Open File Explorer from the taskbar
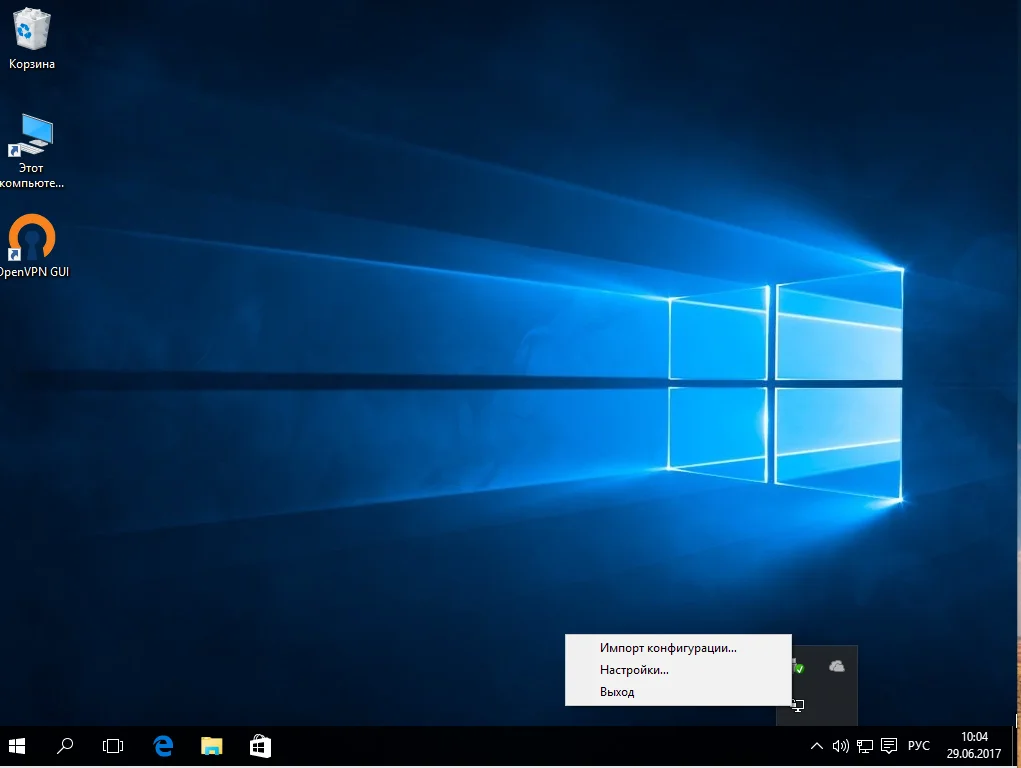This screenshot has height=768, width=1021. [x=211, y=746]
